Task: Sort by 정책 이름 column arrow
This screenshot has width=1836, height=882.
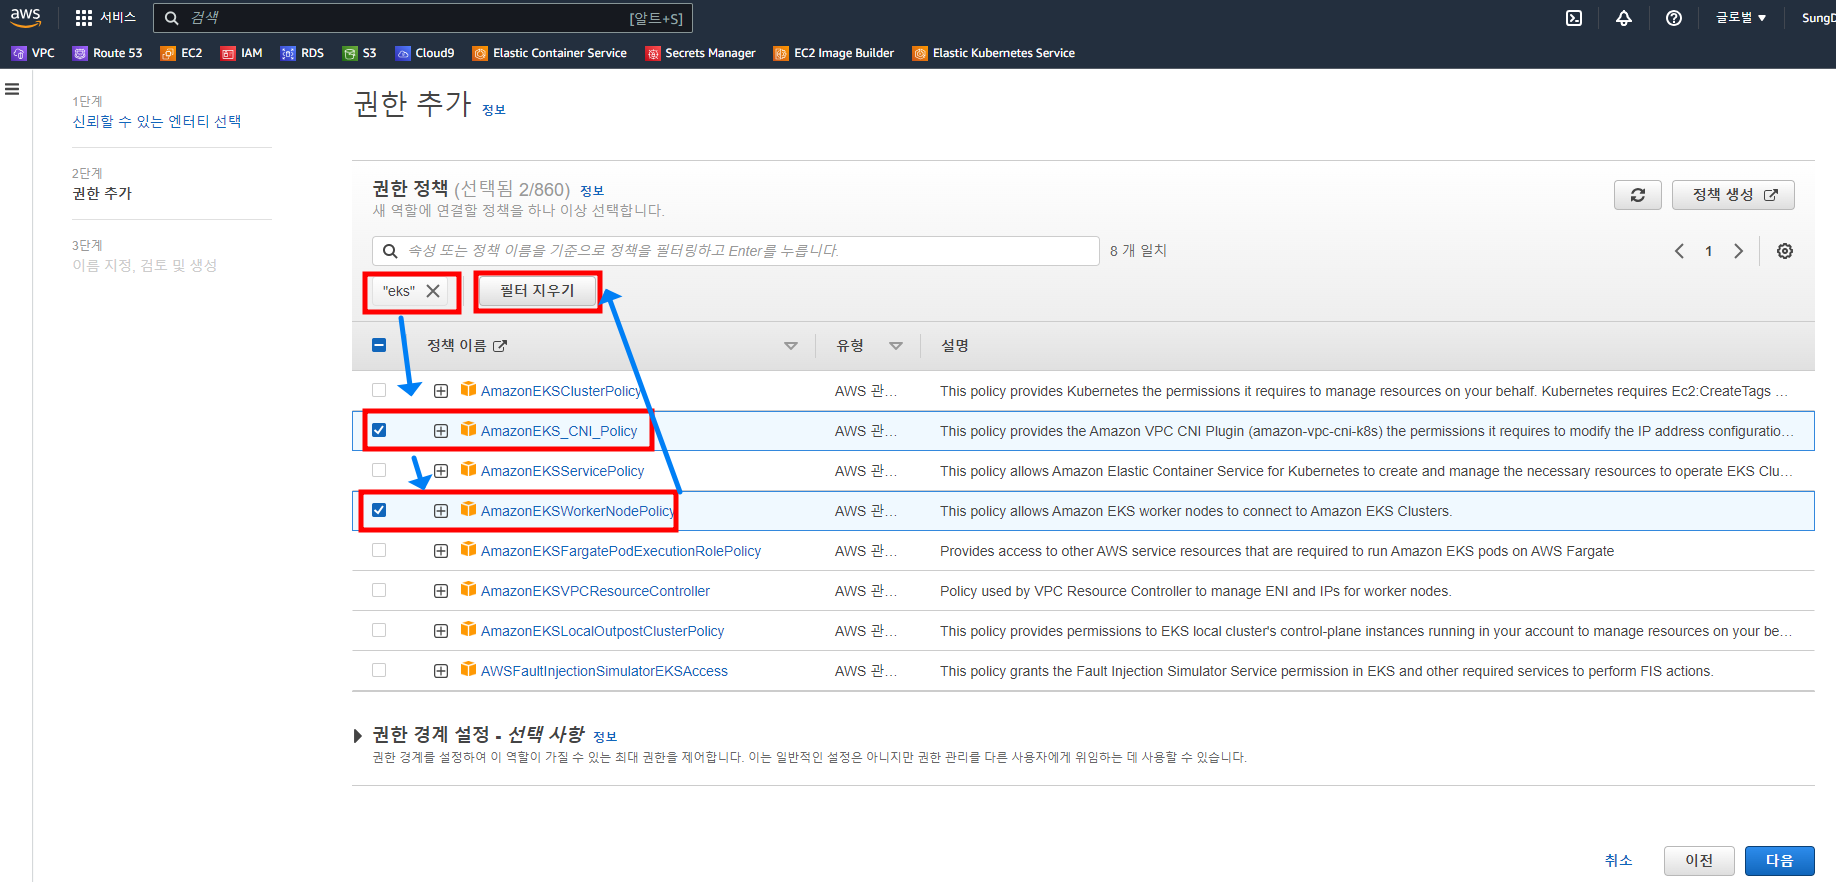Action: coord(791,346)
